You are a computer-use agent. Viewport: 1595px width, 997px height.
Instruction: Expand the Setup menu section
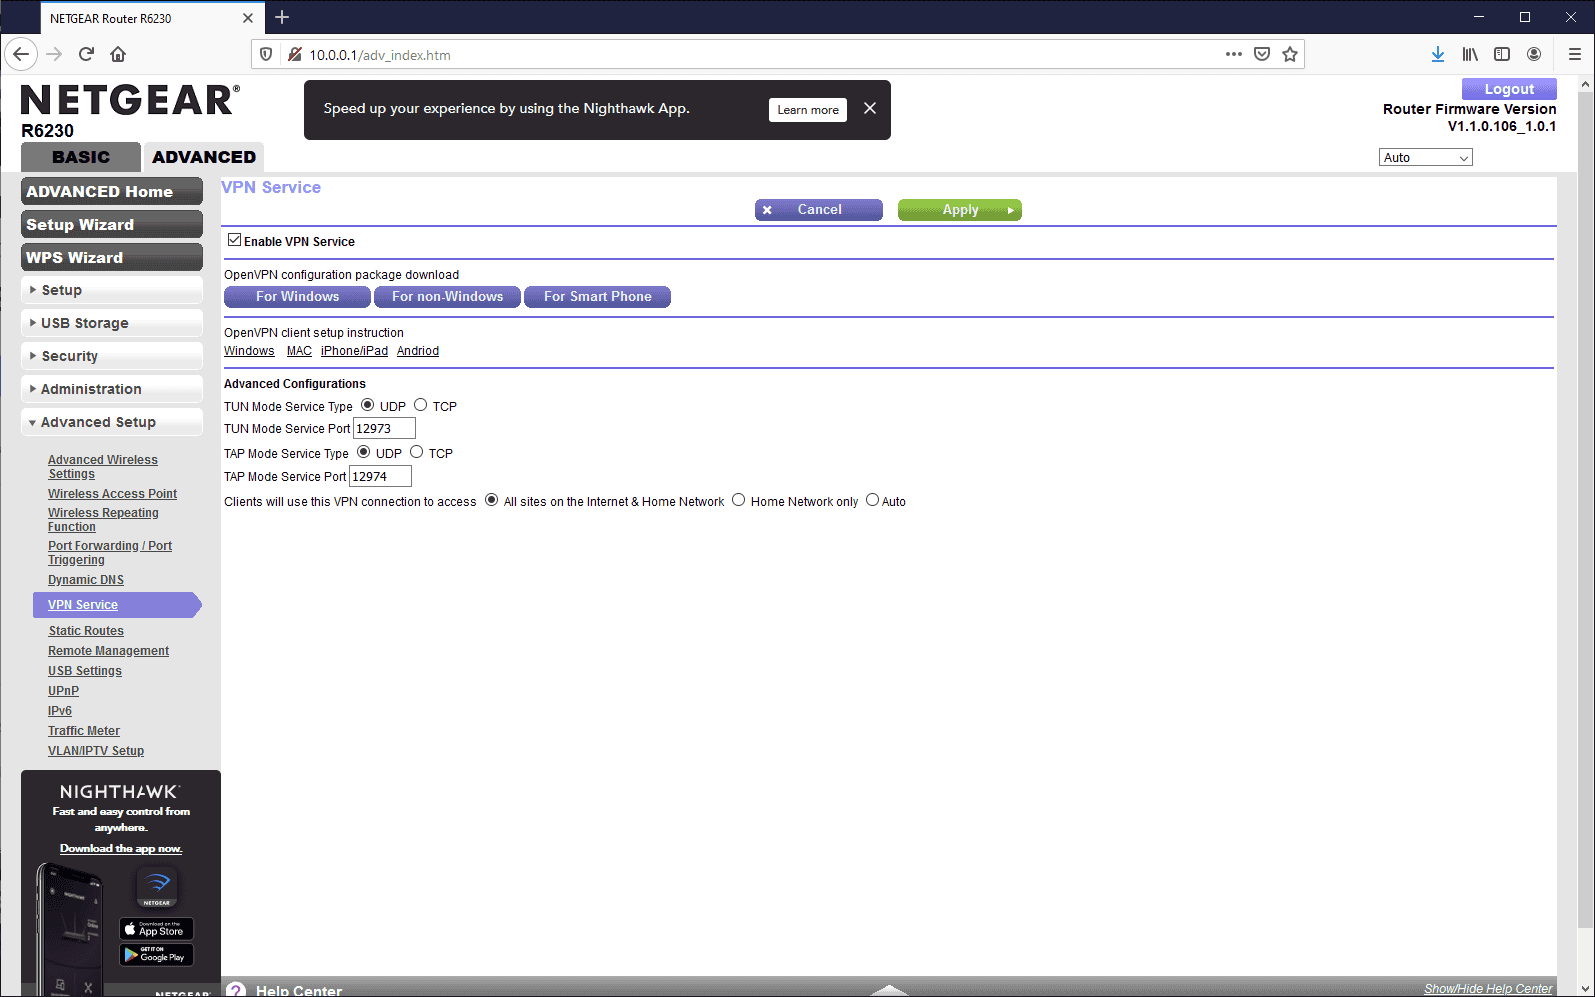[112, 290]
